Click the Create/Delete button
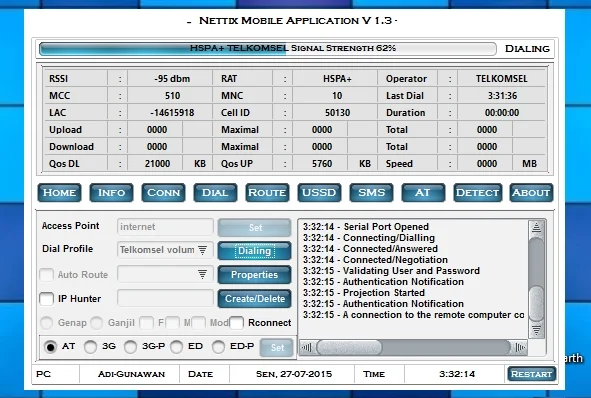Viewport: 591px width, 398px height. [255, 298]
